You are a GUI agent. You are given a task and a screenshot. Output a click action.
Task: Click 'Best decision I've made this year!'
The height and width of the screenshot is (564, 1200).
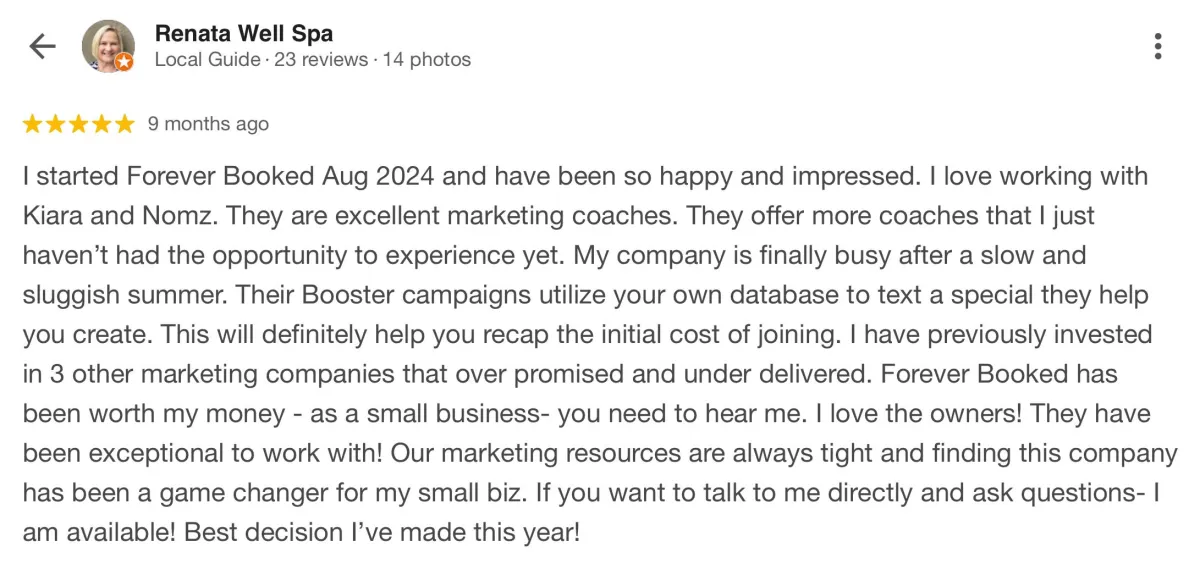tap(382, 533)
